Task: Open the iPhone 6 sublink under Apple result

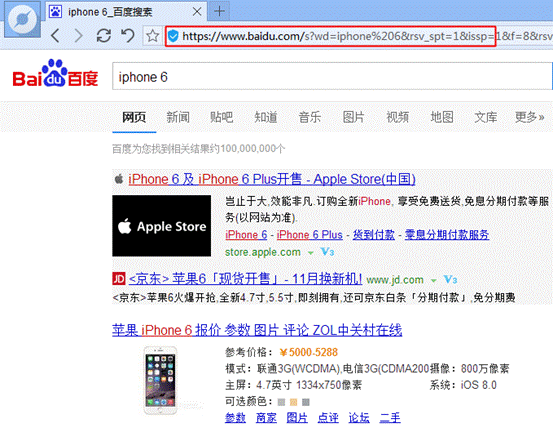Action: pos(246,235)
